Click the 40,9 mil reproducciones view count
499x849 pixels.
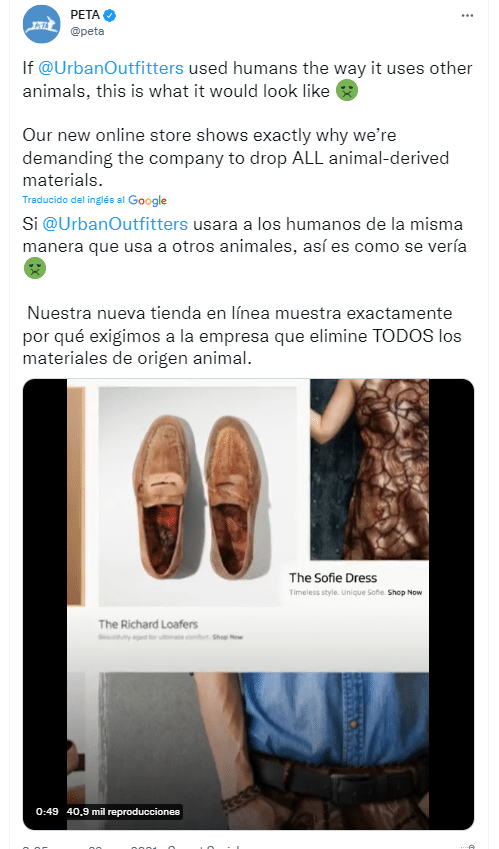pos(123,812)
